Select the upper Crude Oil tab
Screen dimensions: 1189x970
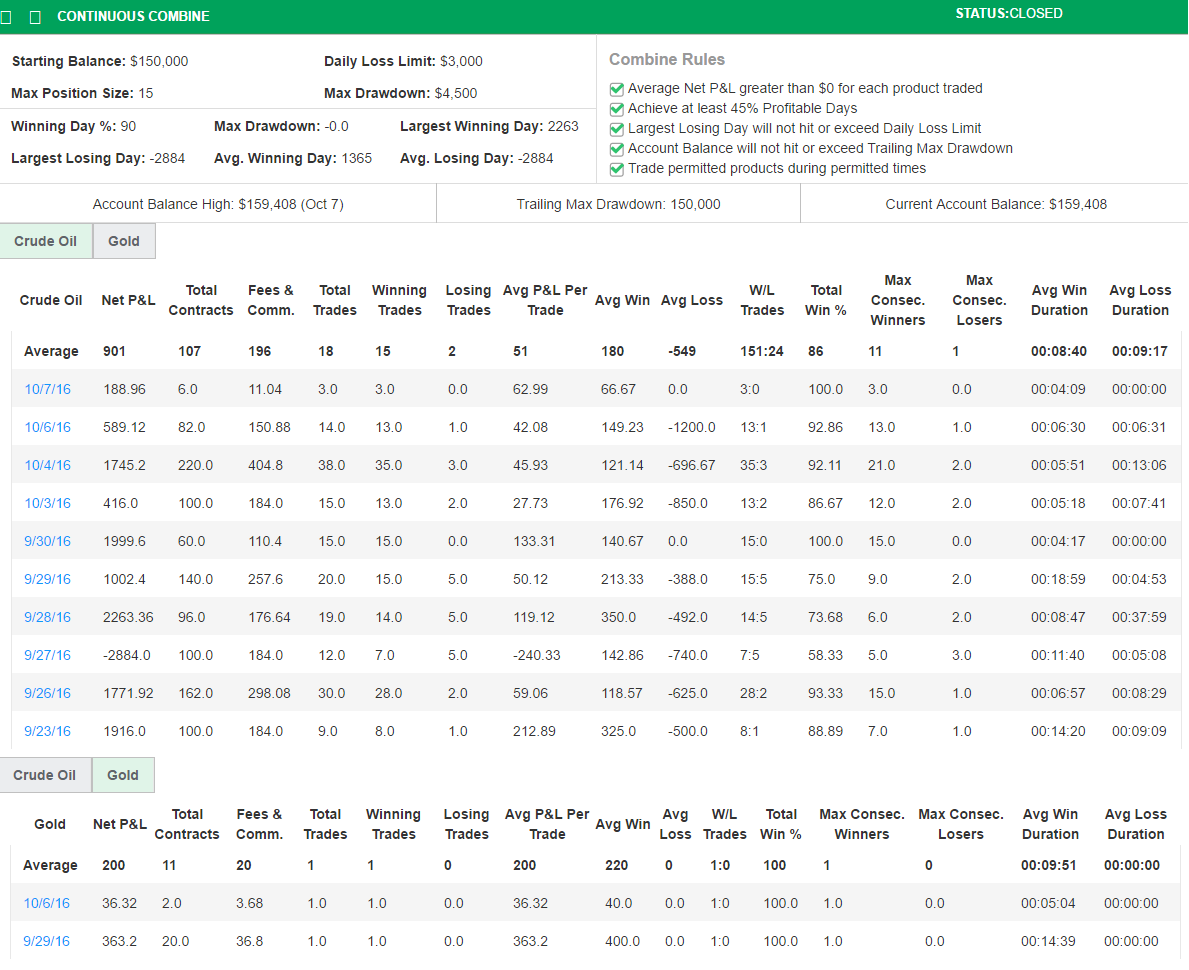(x=46, y=242)
